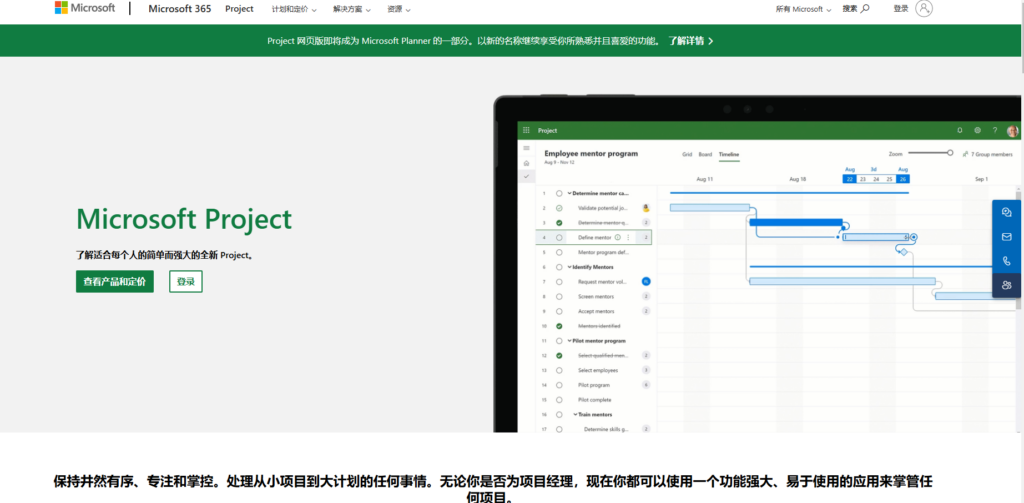The height and width of the screenshot is (503, 1024).
Task: Mark Request mentor vol... task complete
Action: (559, 282)
